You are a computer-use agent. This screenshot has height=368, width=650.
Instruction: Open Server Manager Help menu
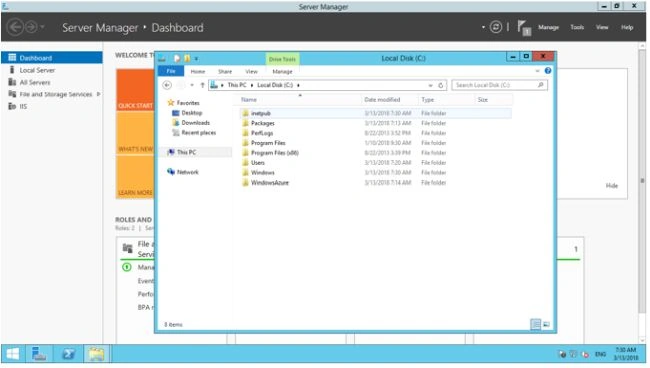click(627, 27)
